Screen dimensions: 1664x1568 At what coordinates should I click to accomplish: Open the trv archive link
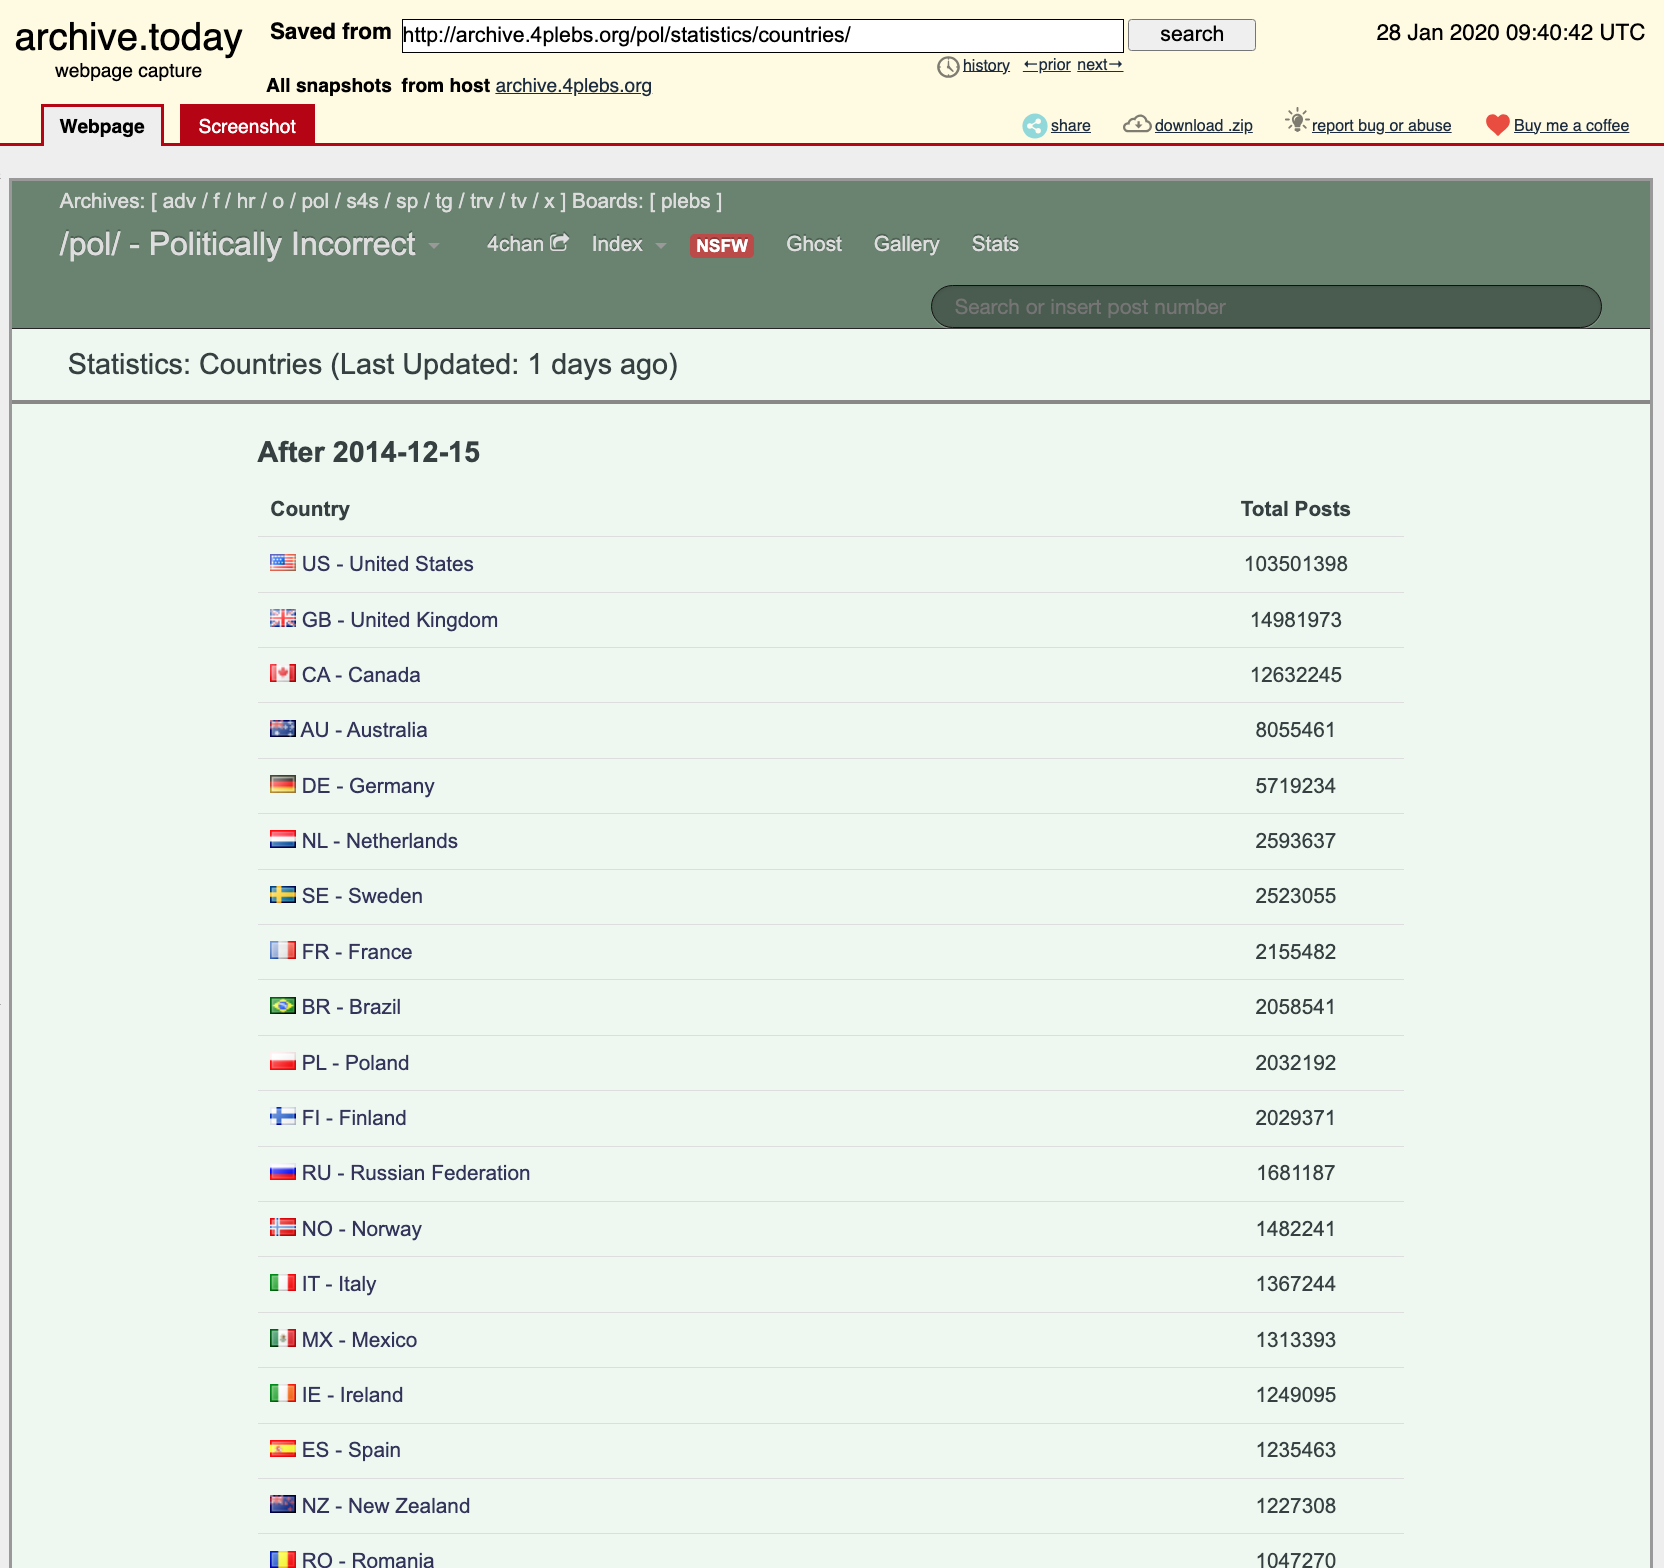point(481,201)
